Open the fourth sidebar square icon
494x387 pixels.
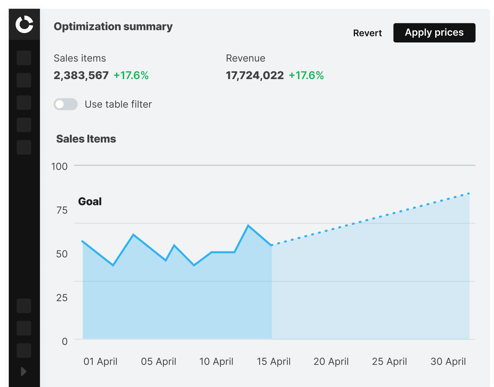coord(24,125)
